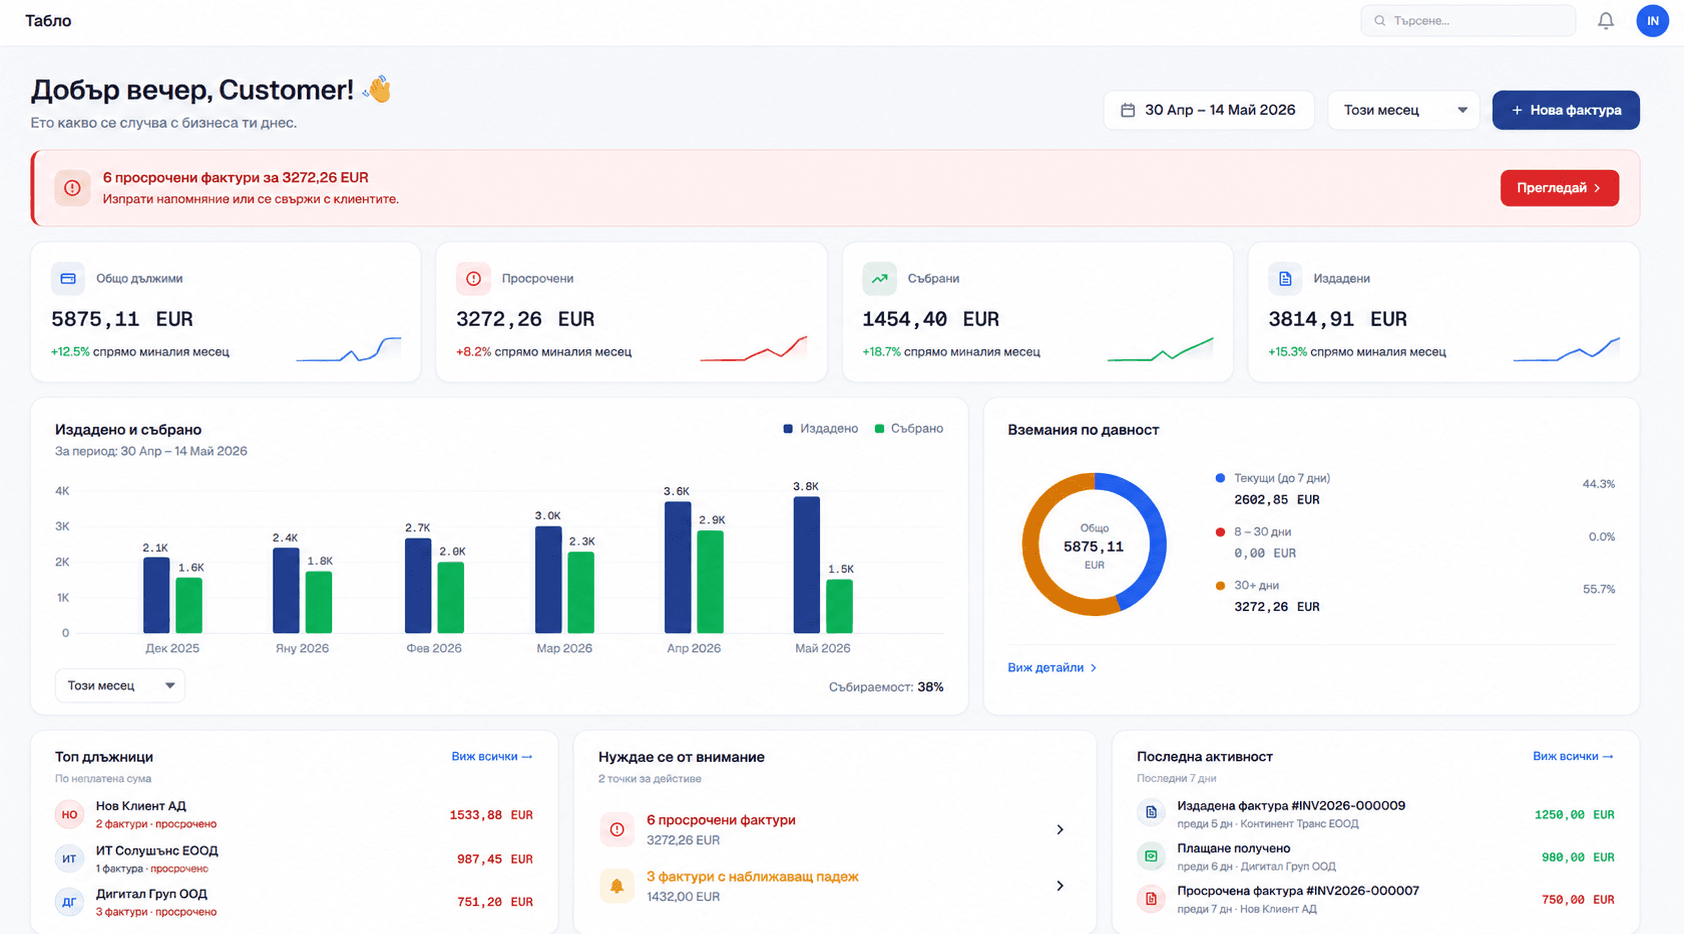Click the 751,20 EUR amount

coord(495,902)
